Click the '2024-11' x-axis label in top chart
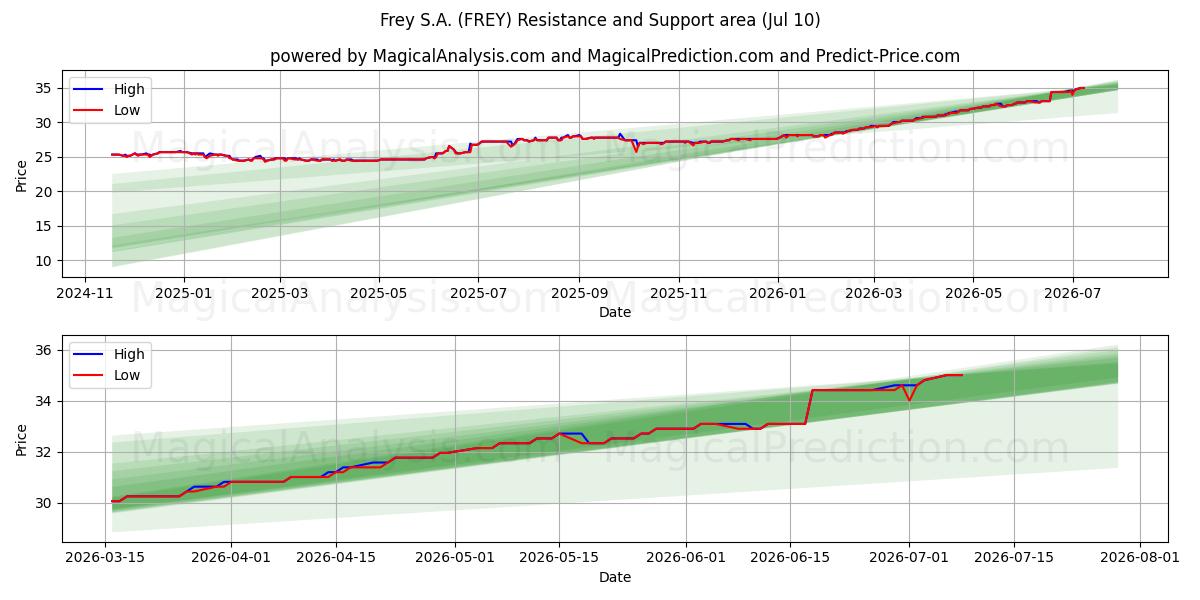The image size is (1200, 600). point(84,295)
